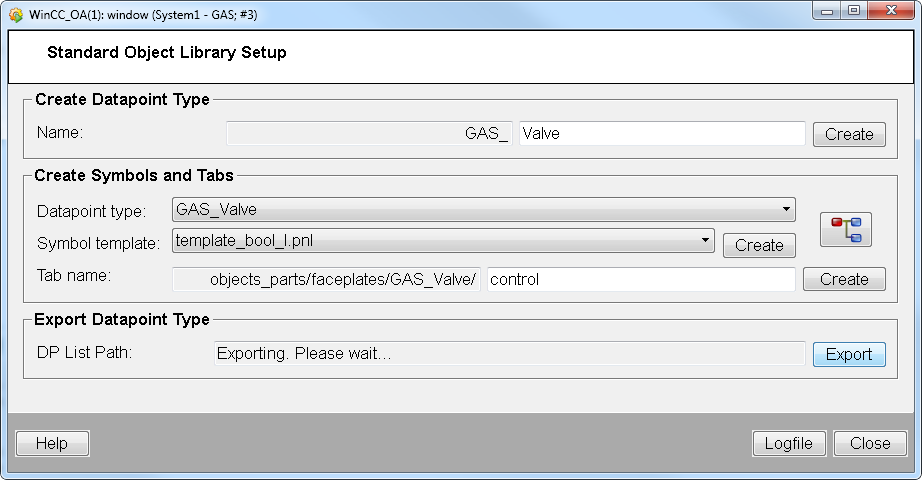Open the Datapoint type dropdown

click(x=483, y=210)
